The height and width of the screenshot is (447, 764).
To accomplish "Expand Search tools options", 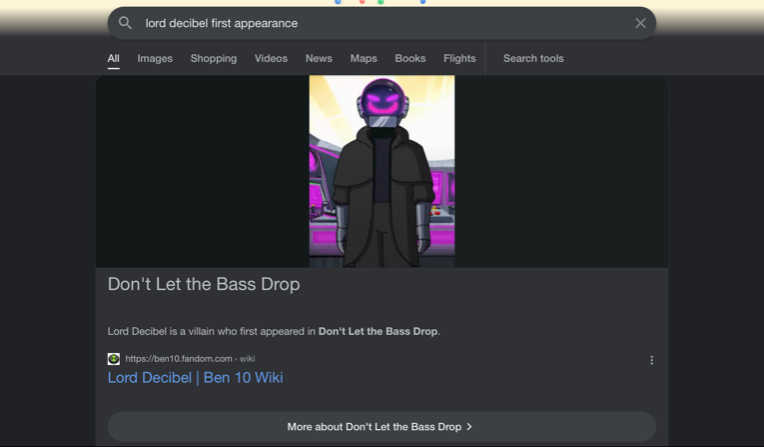I will (x=534, y=58).
